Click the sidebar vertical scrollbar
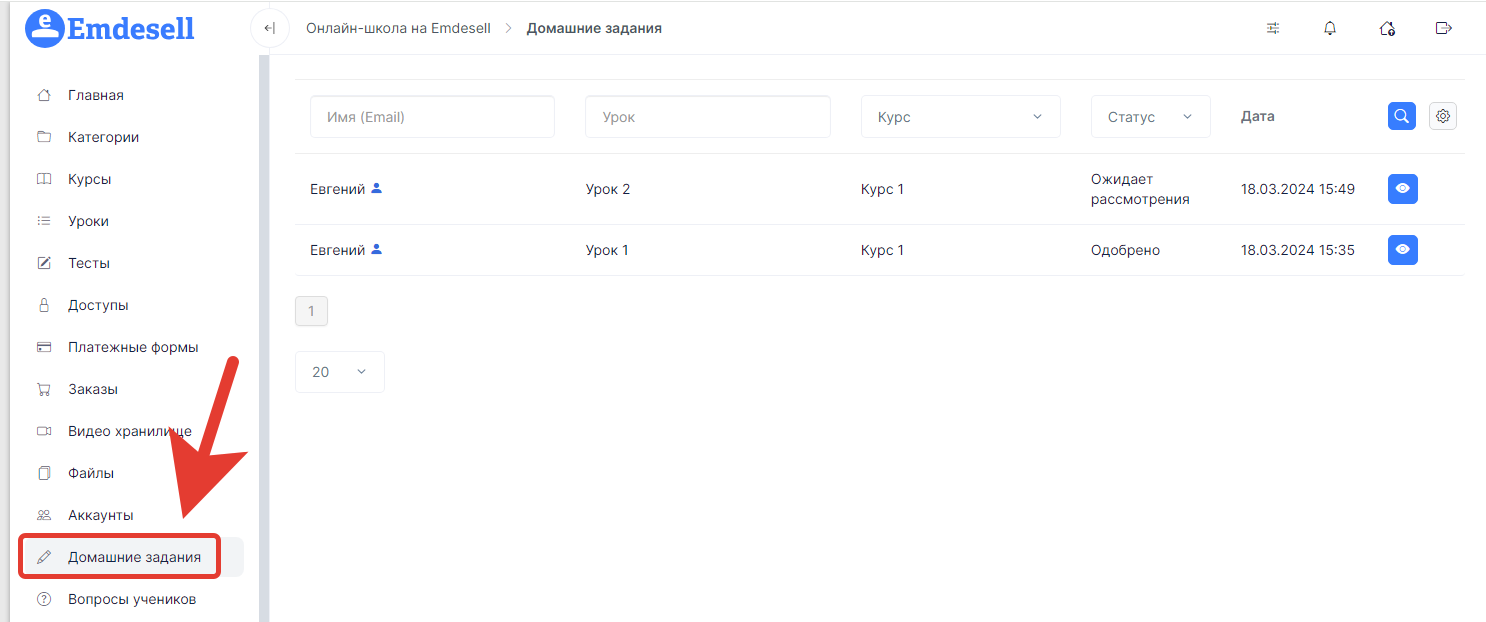 (264, 339)
